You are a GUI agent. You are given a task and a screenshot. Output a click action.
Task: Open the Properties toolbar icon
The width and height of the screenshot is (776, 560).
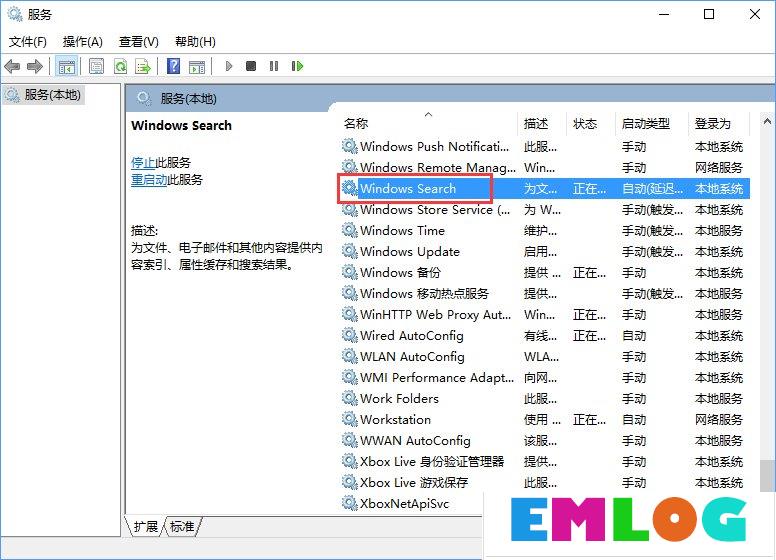pyautogui.click(x=96, y=66)
